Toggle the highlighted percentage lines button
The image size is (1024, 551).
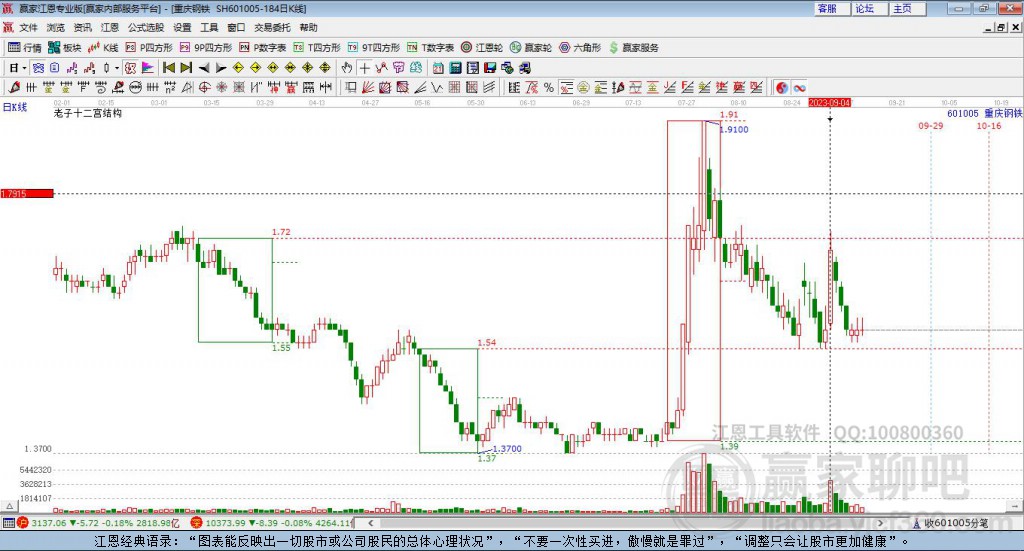[x=566, y=87]
